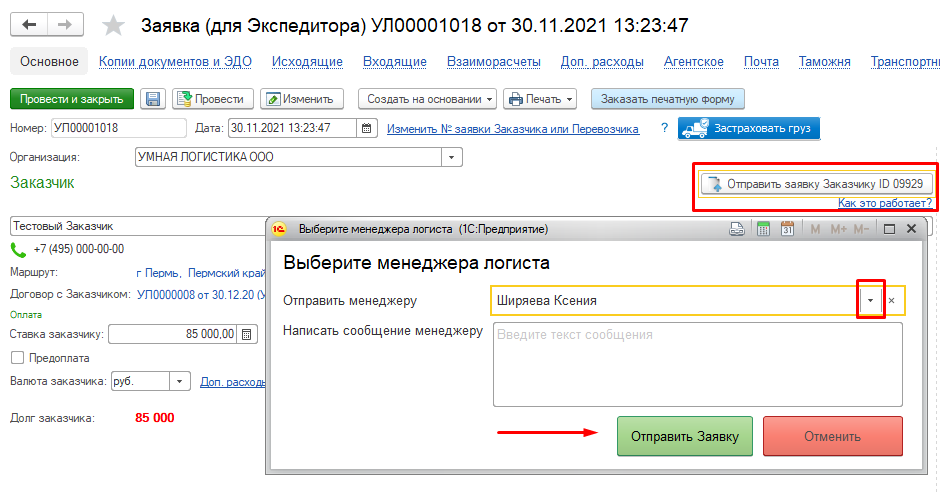940x495 pixels.
Task: Click the Ставка заказчику amount field
Action: [173, 334]
